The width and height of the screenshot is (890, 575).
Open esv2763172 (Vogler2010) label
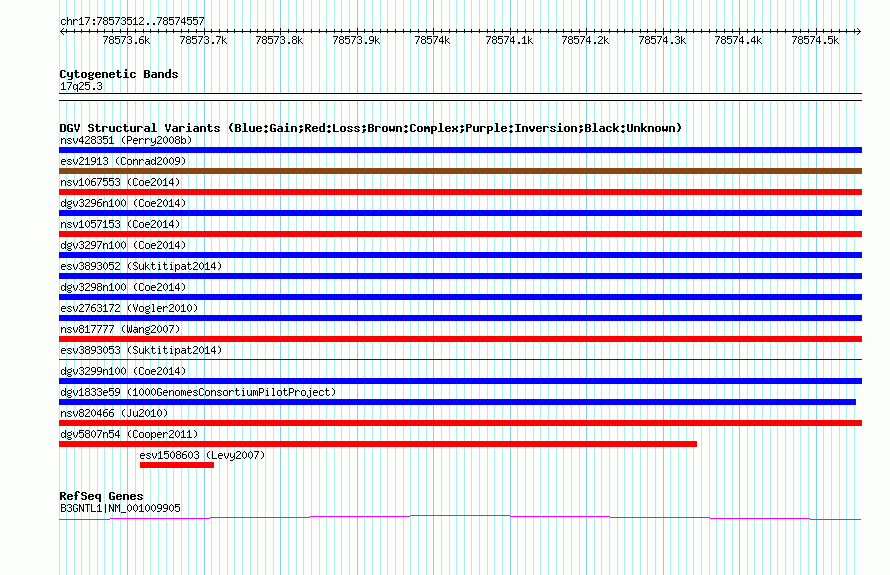coord(129,308)
